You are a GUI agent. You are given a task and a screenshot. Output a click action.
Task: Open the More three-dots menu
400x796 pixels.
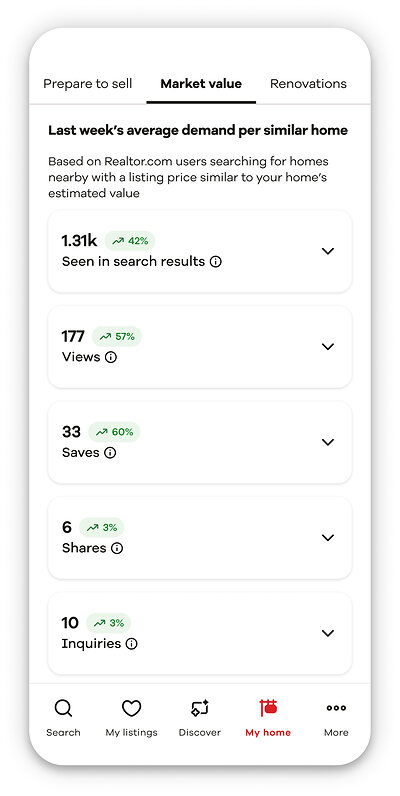click(x=336, y=708)
